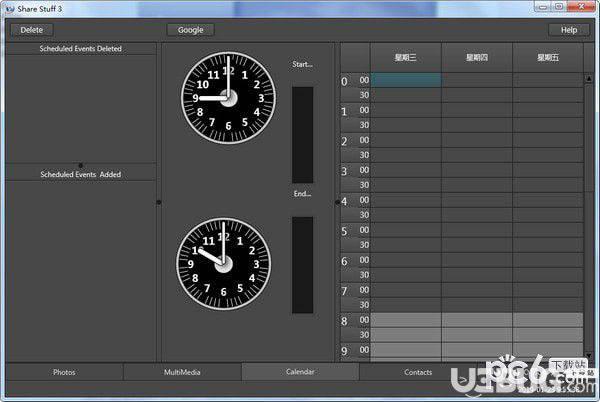The height and width of the screenshot is (402, 600).
Task: Select the highlighted 0:00 cell under 星期三
Action: [x=406, y=80]
